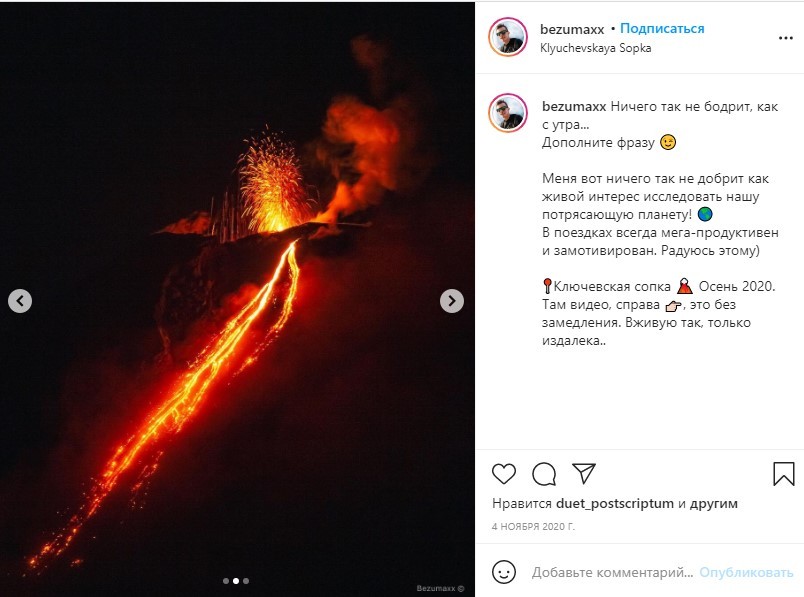Focus the 'Добавьте комментарий' input field

(612, 573)
